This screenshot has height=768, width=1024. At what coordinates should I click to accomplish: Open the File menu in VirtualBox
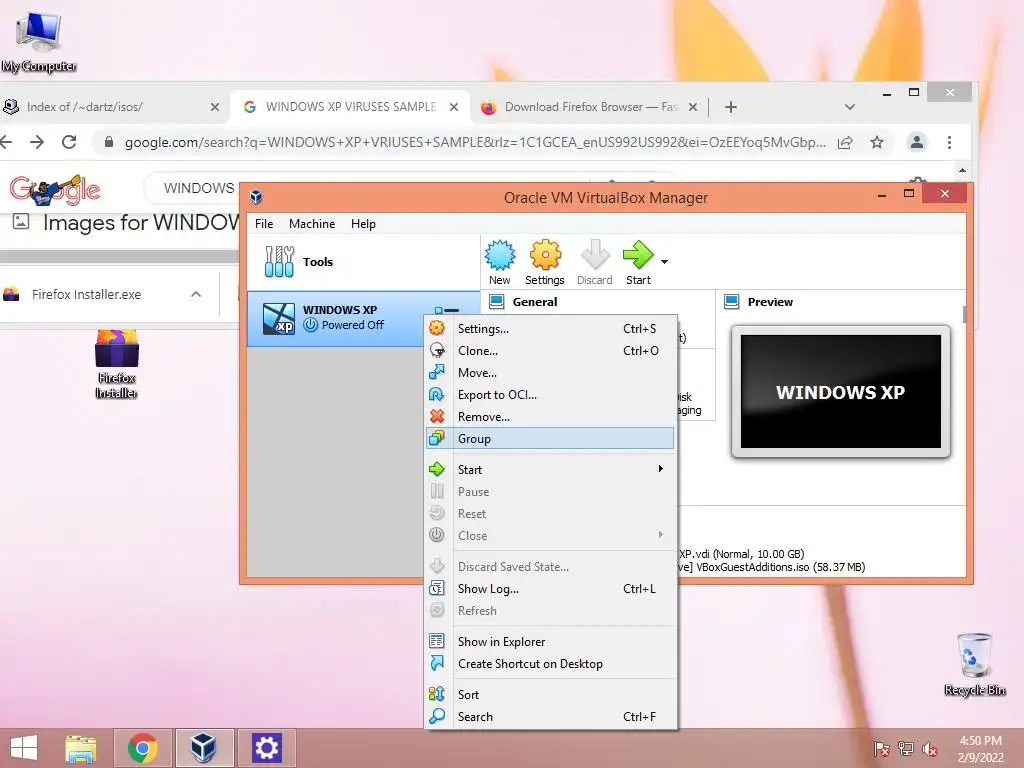point(264,223)
